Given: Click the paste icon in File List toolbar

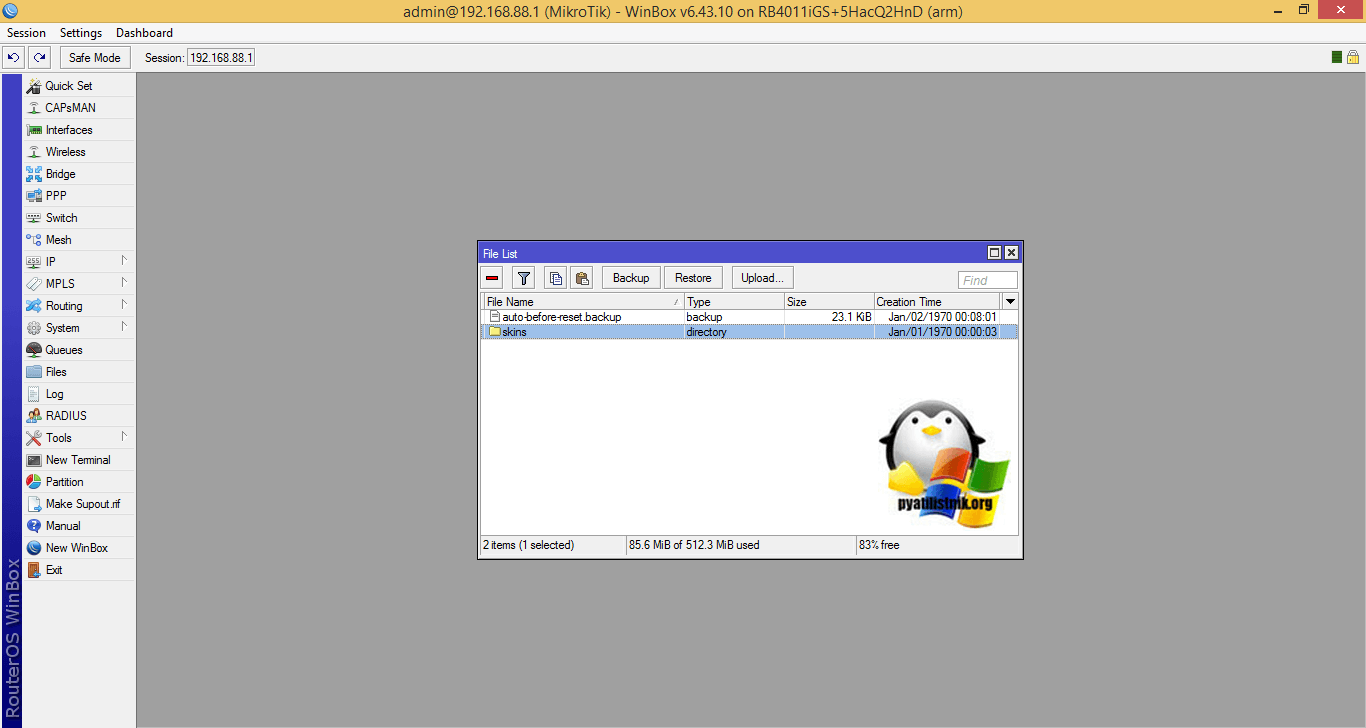Looking at the screenshot, I should [582, 278].
